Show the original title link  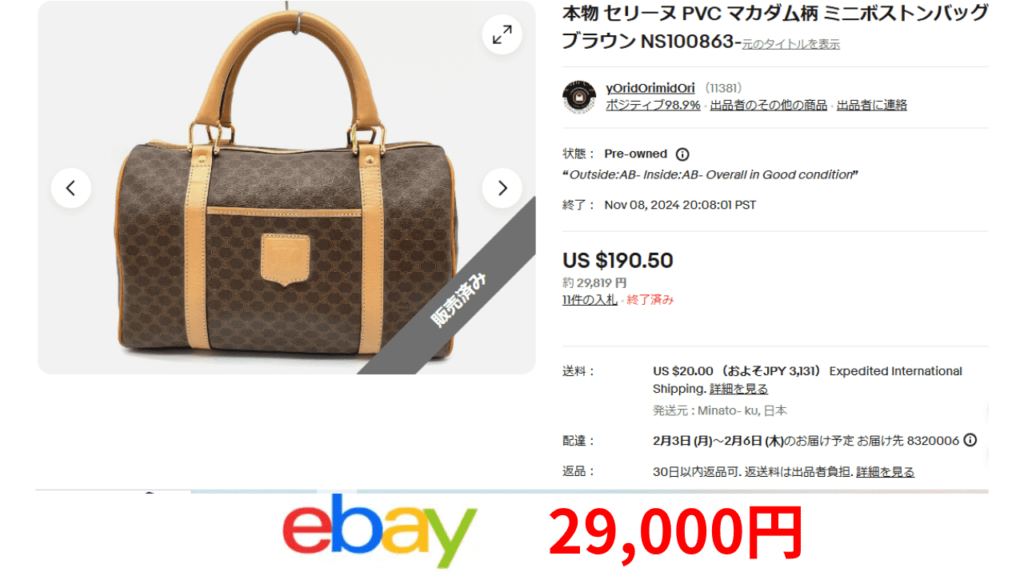pyautogui.click(x=790, y=44)
